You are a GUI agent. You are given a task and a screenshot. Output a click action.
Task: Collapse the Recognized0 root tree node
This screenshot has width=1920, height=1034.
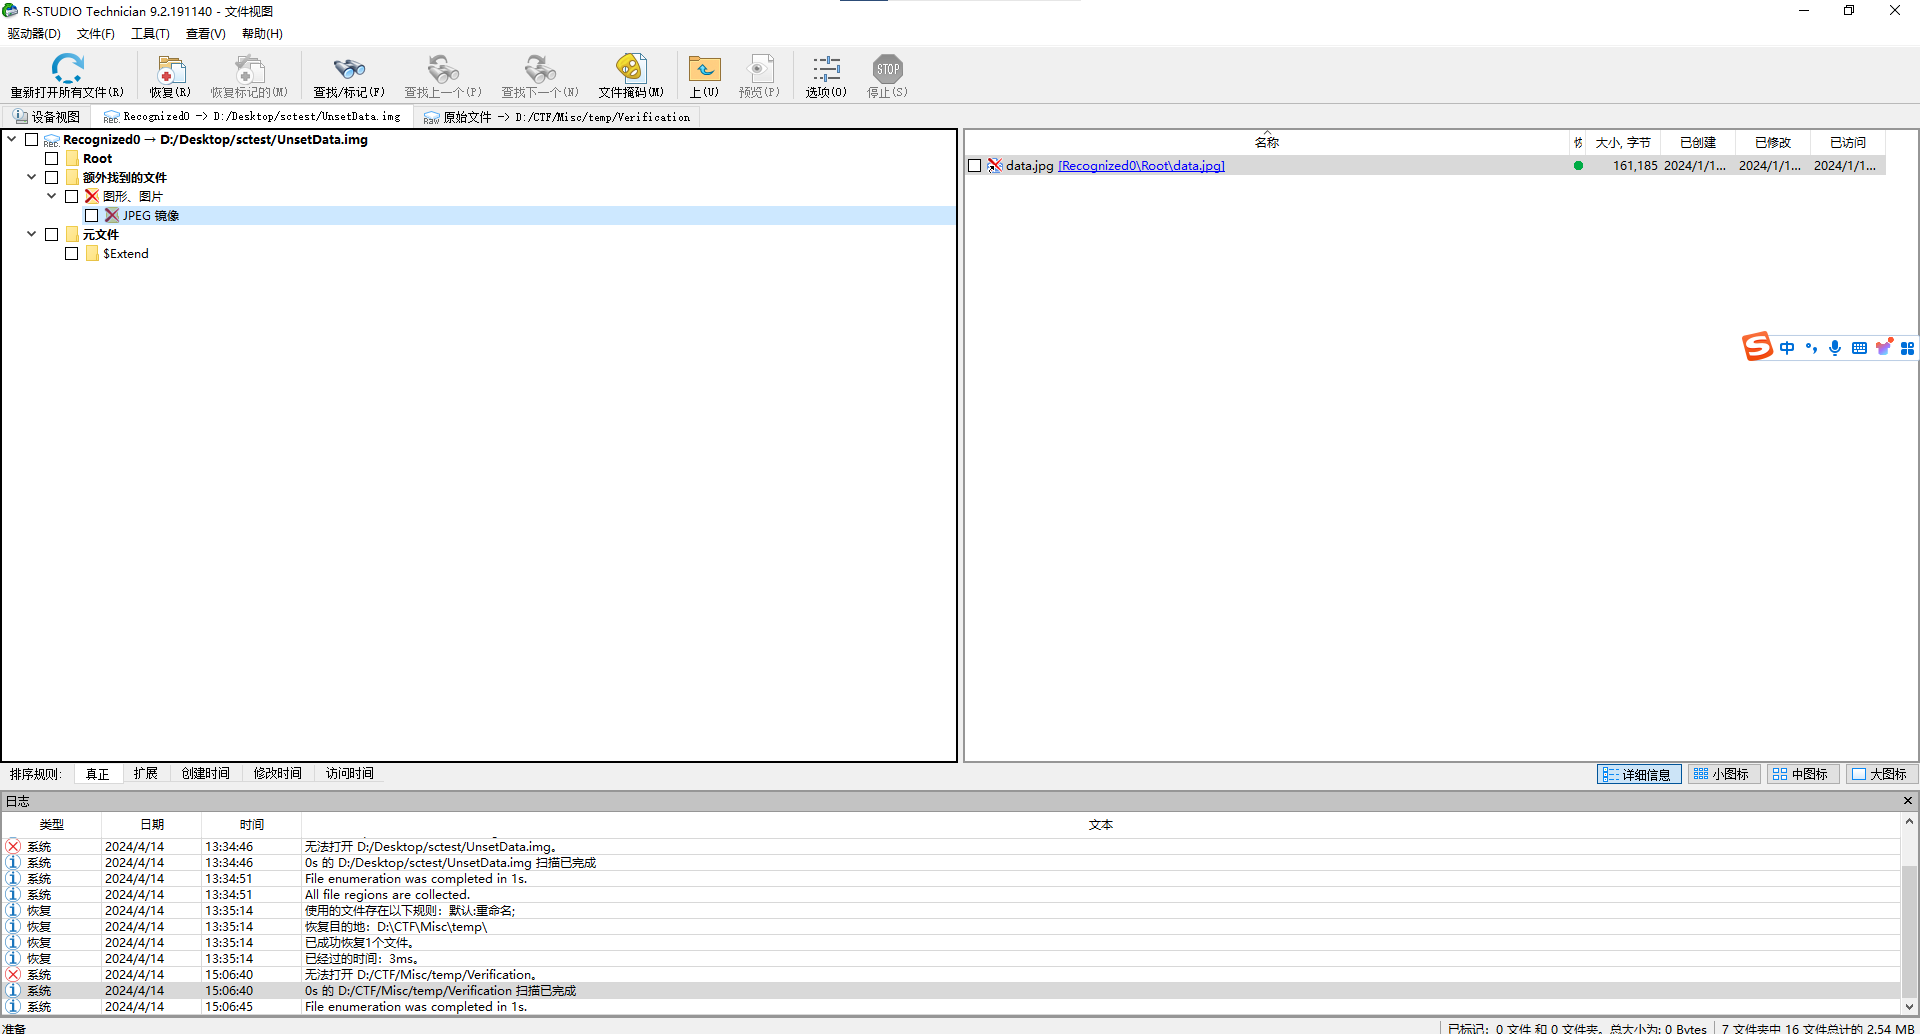[x=12, y=140]
